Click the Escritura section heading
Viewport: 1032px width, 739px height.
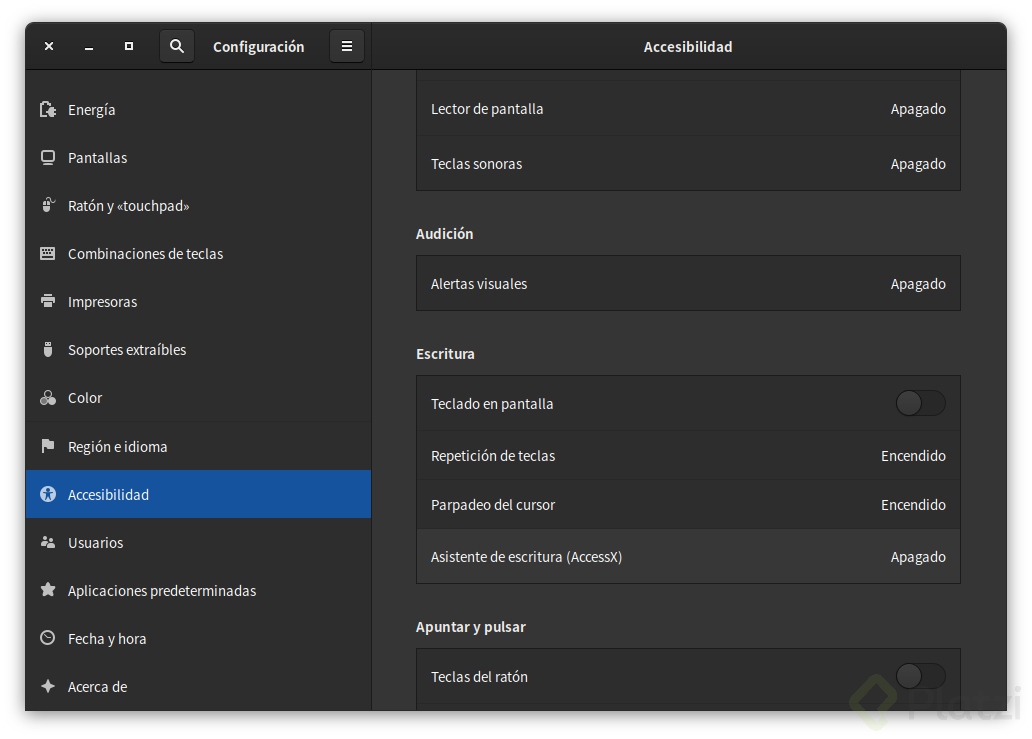tap(445, 353)
